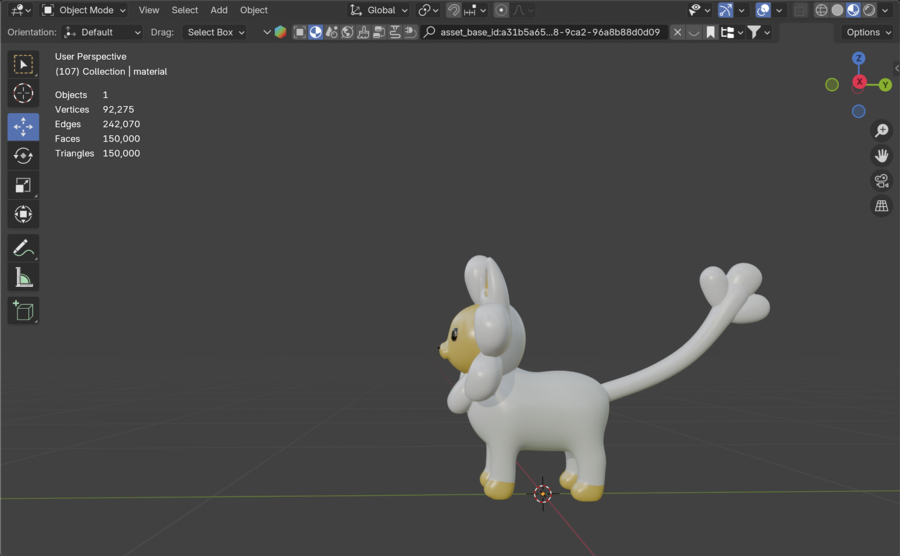Open the Add menu
900x556 pixels.
219,10
